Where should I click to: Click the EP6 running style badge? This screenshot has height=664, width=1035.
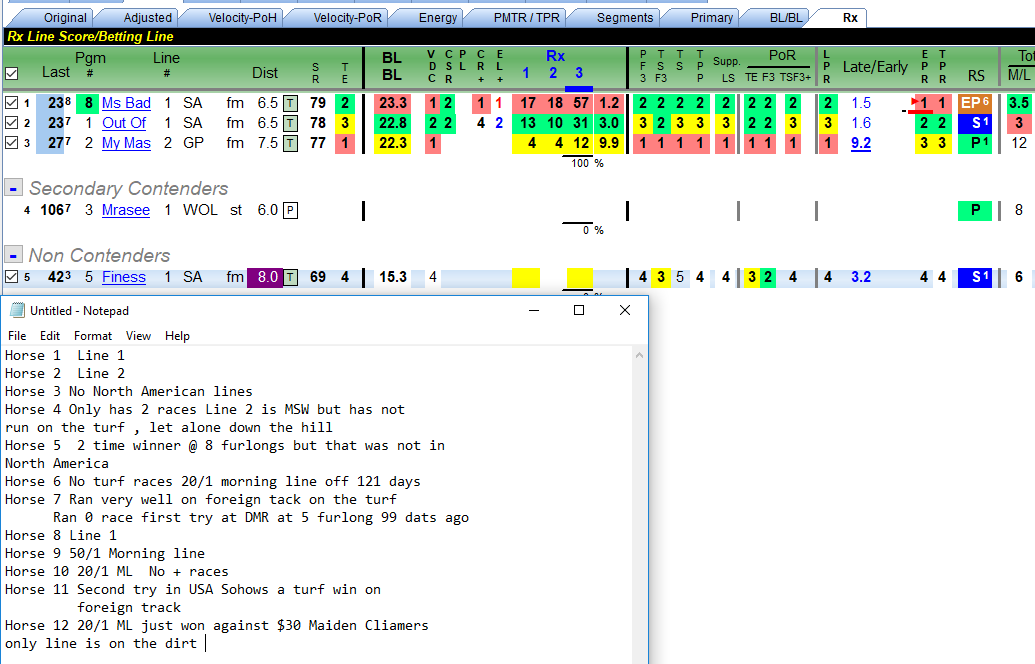click(975, 103)
